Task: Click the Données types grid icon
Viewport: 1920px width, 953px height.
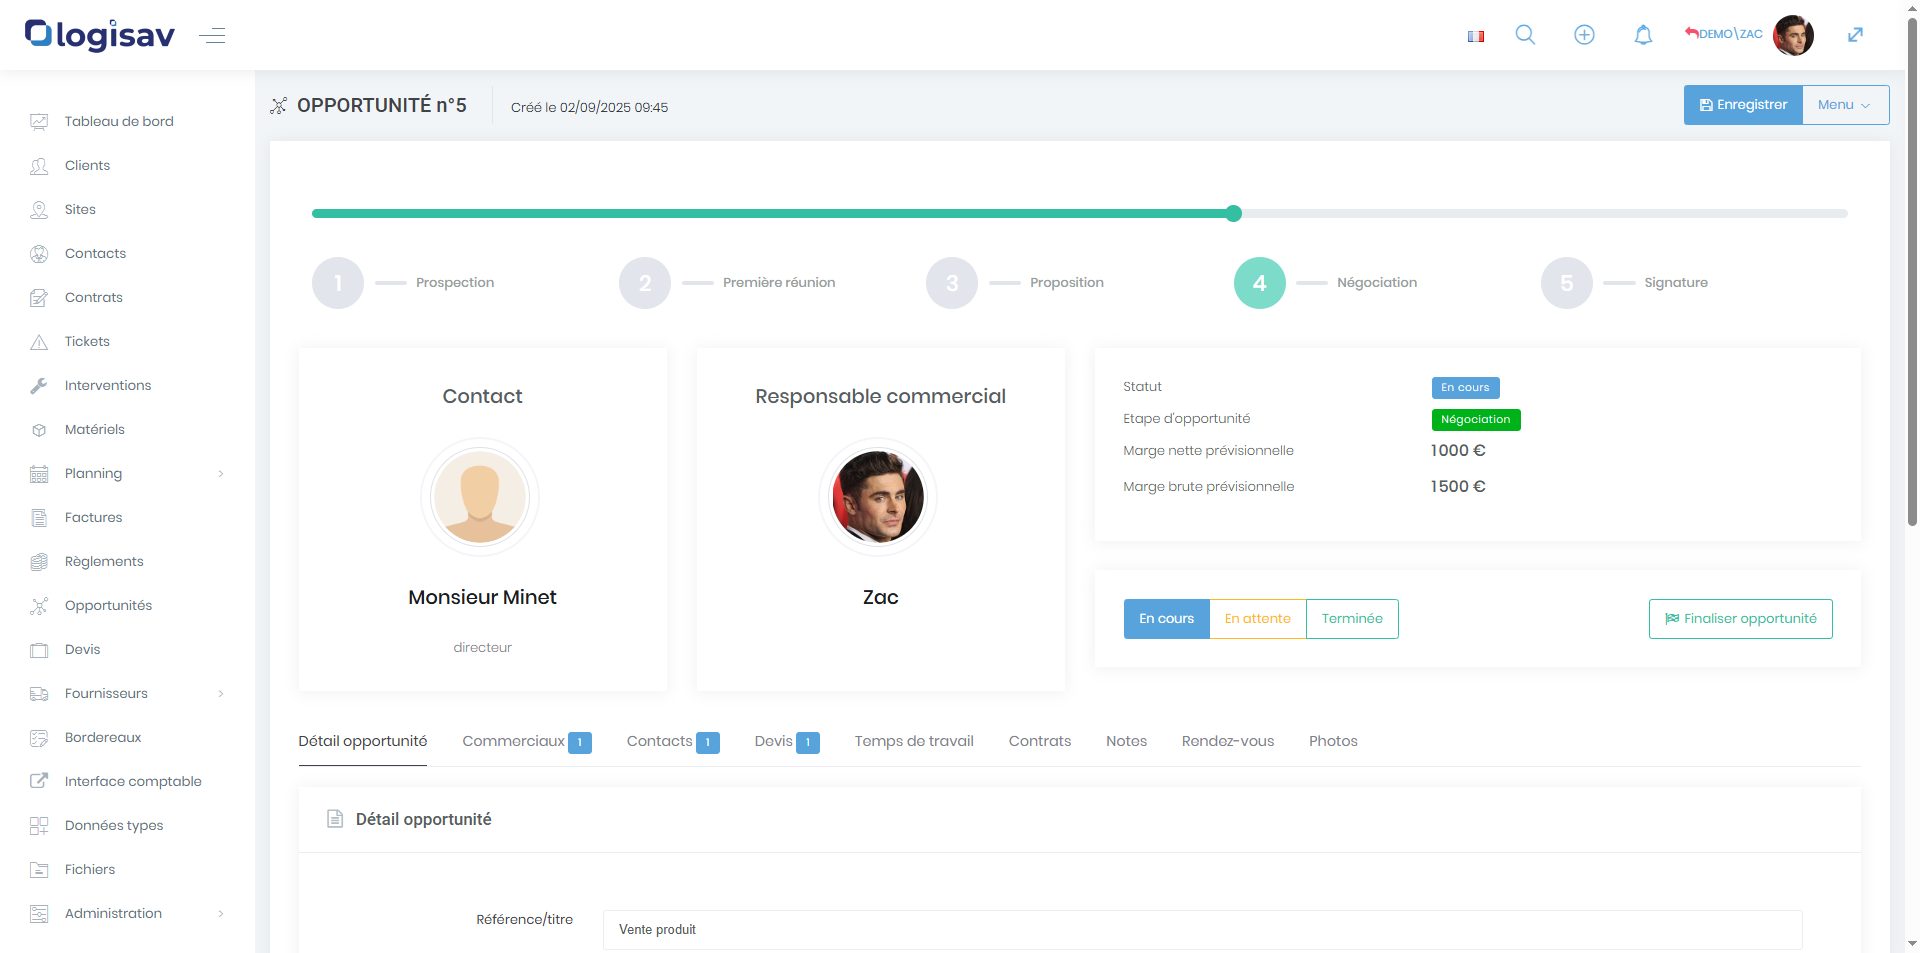Action: [x=39, y=826]
